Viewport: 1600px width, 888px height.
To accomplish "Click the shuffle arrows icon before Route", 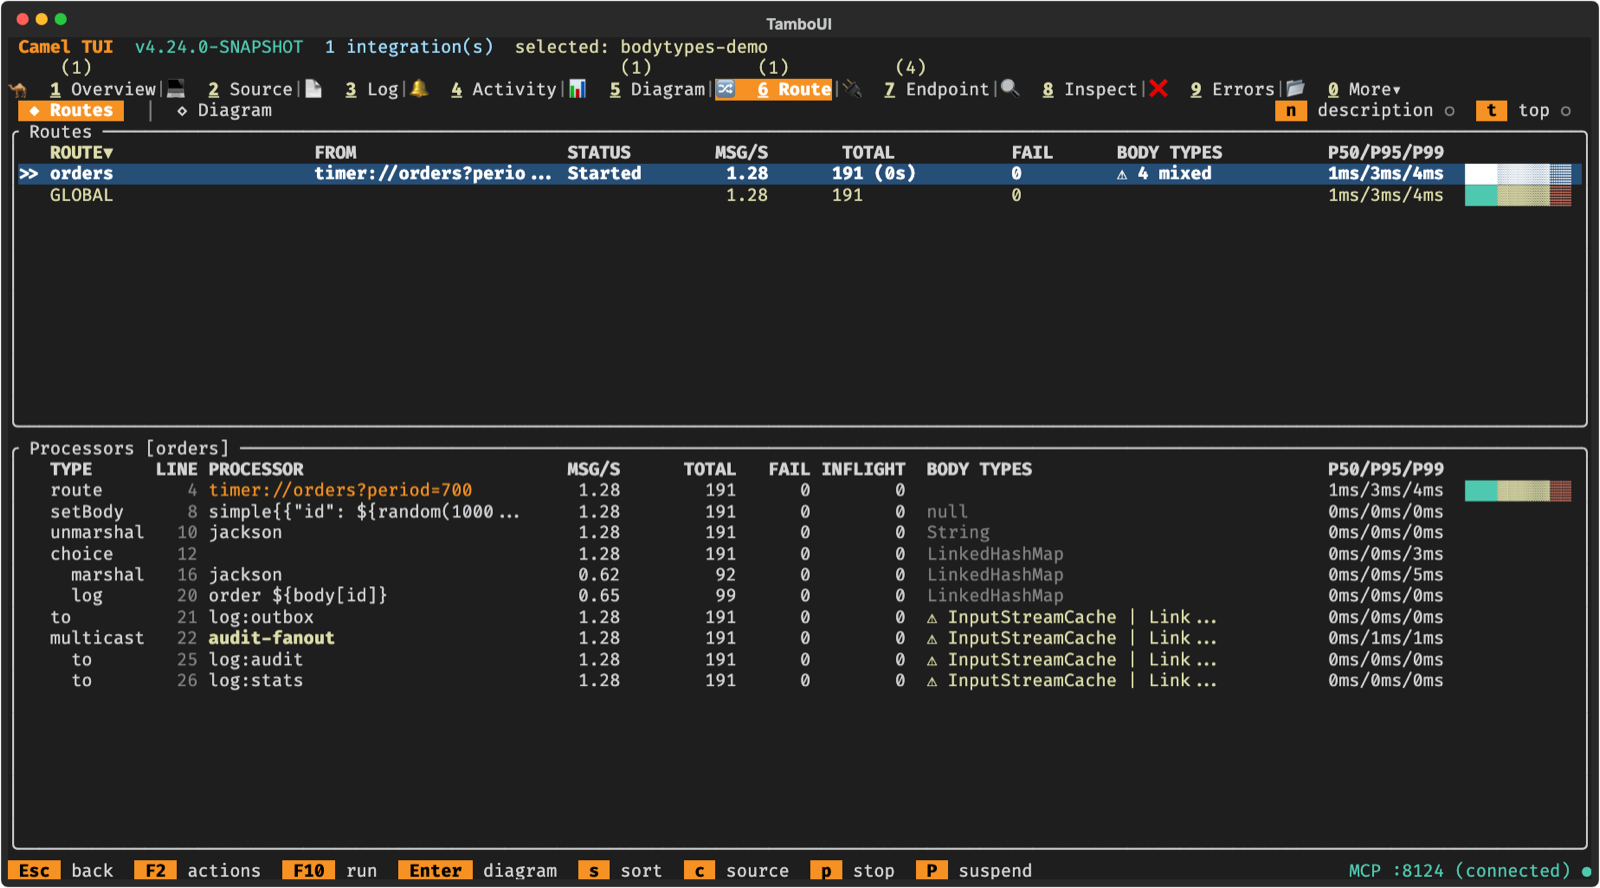I will 725,89.
